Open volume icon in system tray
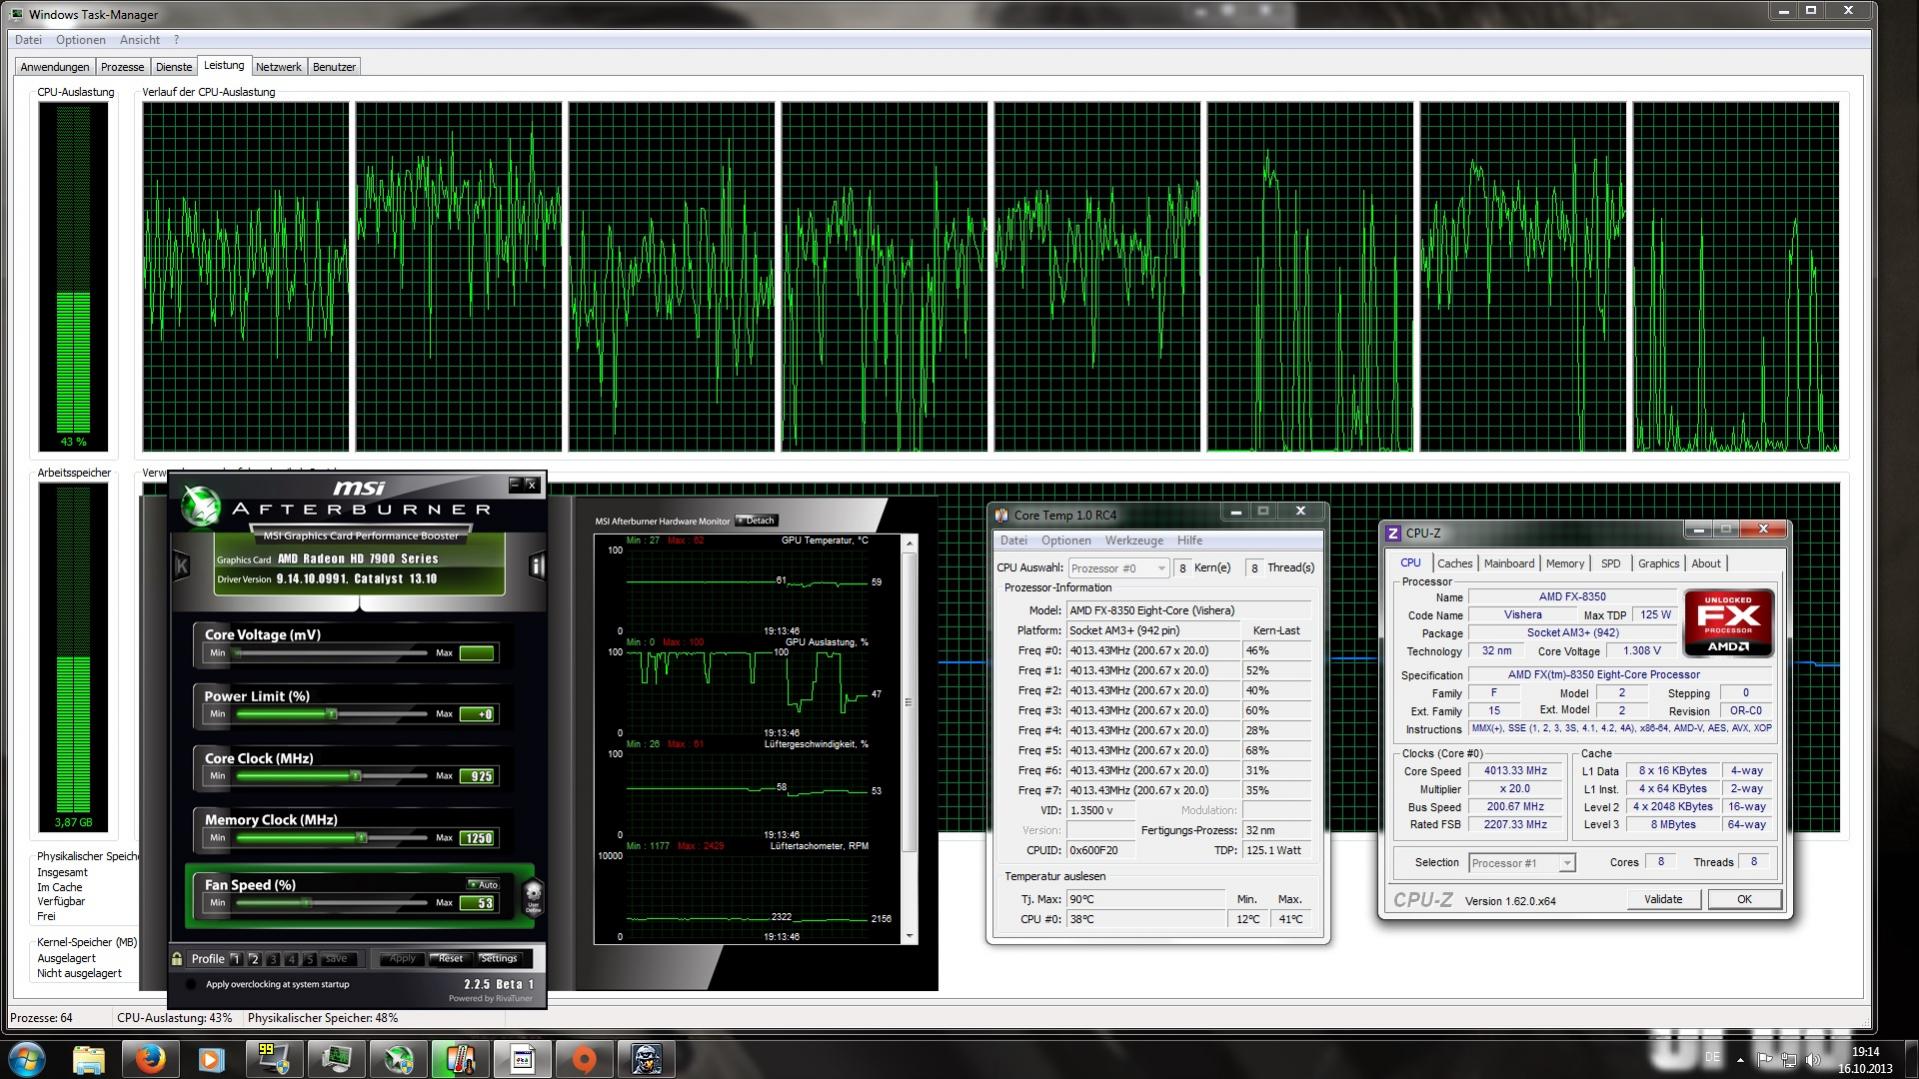This screenshot has height=1079, width=1919. 1812,1059
